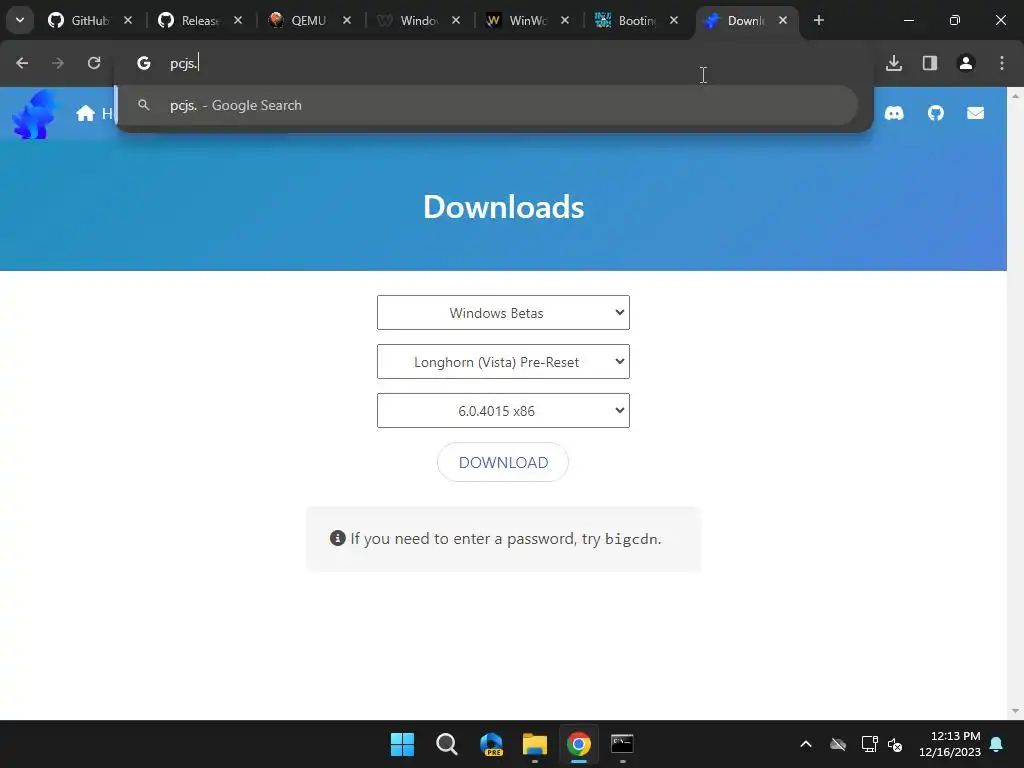Screen dimensions: 1024x768
Task: Click the blue site logo
Action: coord(35,114)
